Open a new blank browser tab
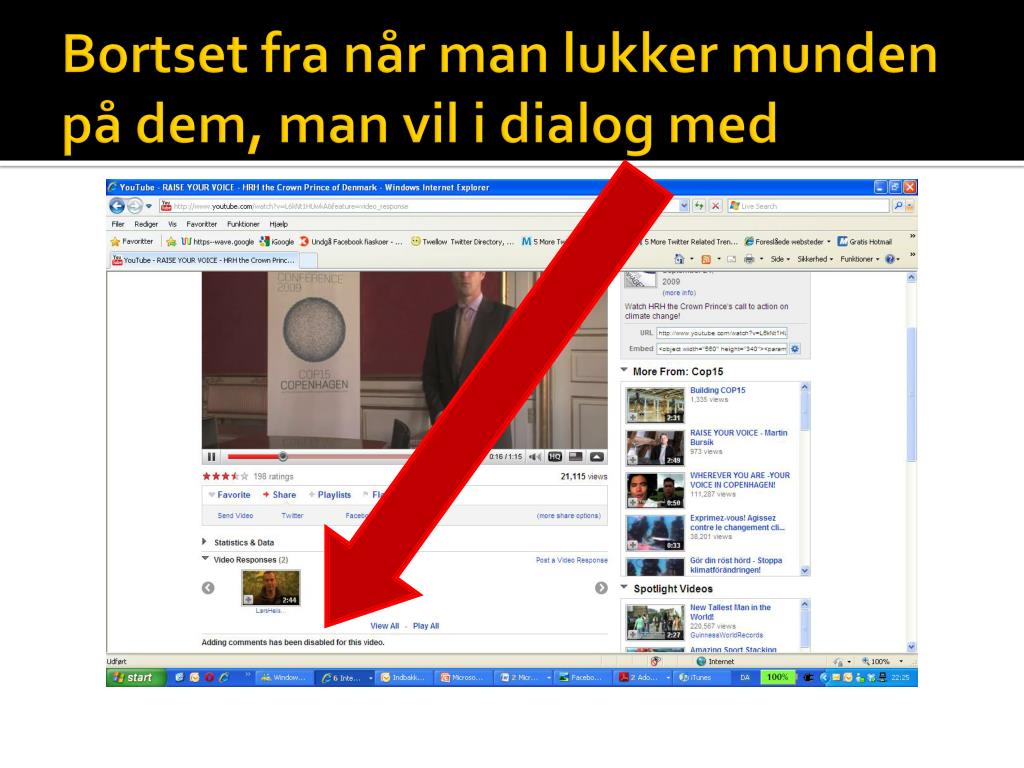Image resolution: width=1024 pixels, height=768 pixels. click(308, 261)
